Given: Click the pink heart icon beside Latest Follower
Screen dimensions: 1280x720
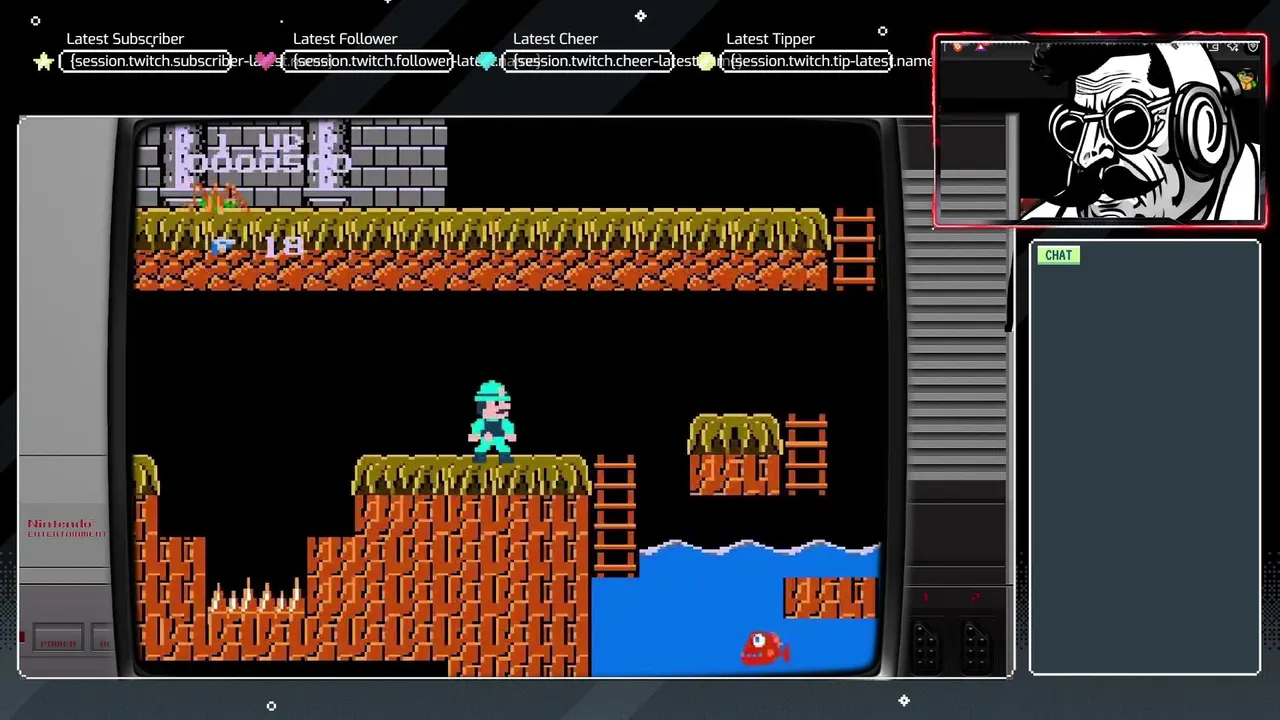Looking at the screenshot, I should tap(266, 61).
